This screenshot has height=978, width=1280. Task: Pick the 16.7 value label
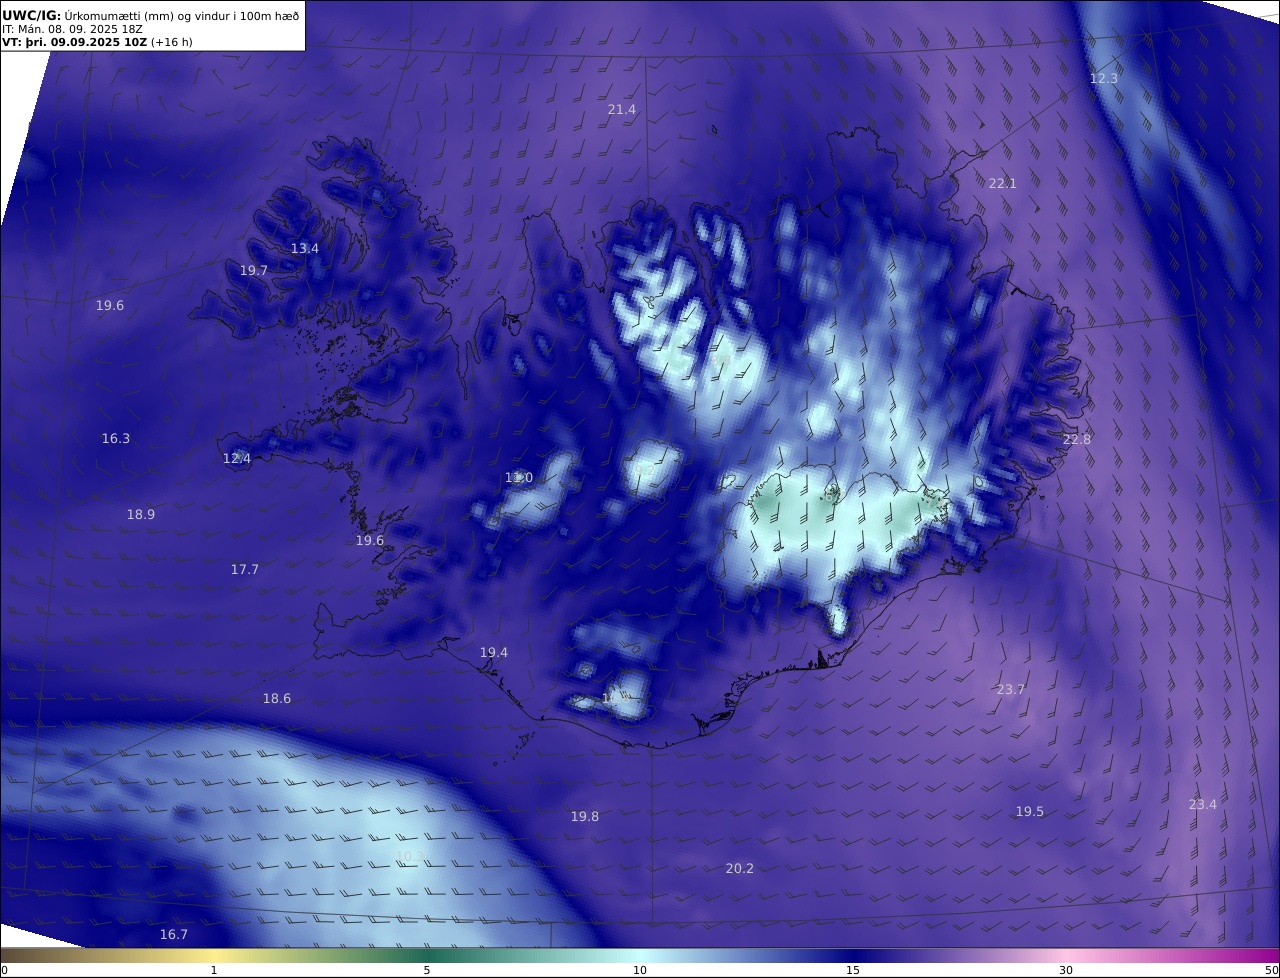pyautogui.click(x=174, y=935)
